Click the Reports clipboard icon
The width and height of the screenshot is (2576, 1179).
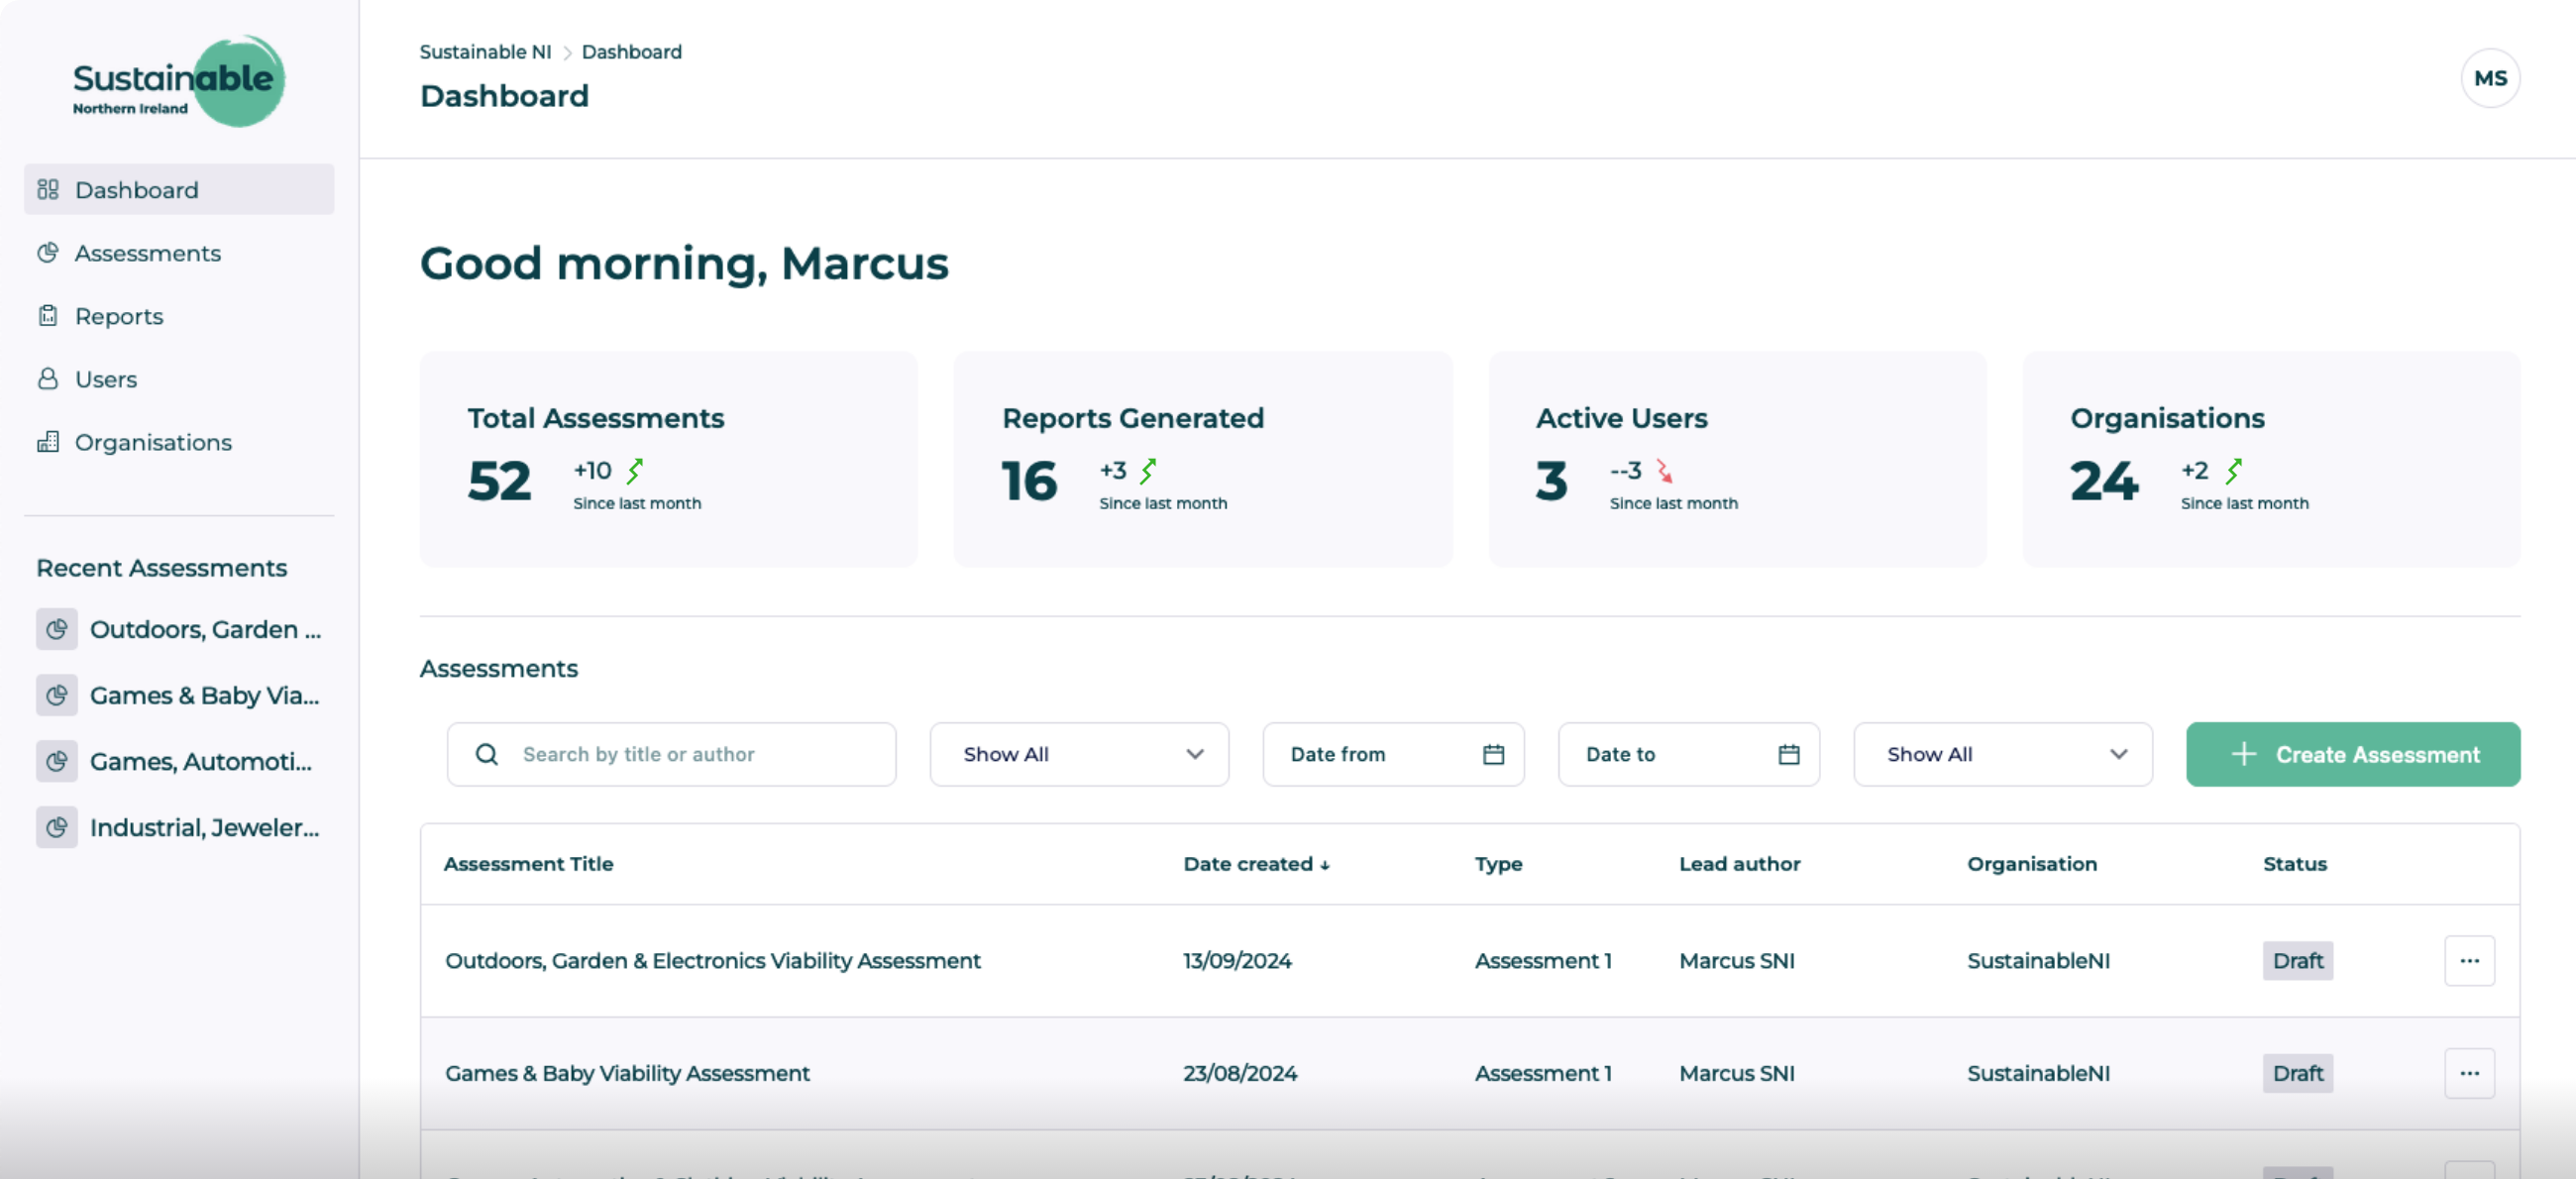(47, 316)
